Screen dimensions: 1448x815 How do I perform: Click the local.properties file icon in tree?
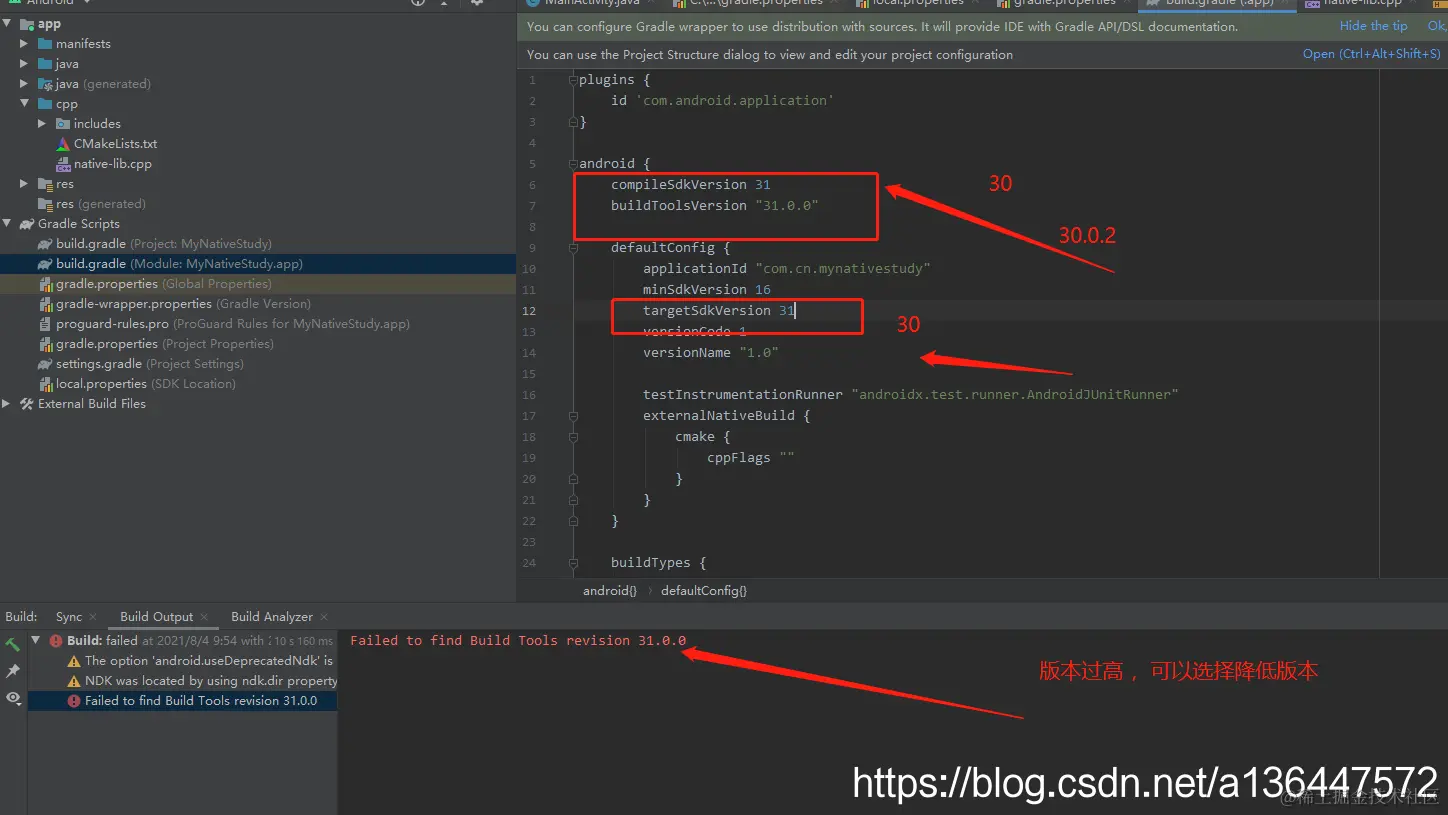[45, 384]
